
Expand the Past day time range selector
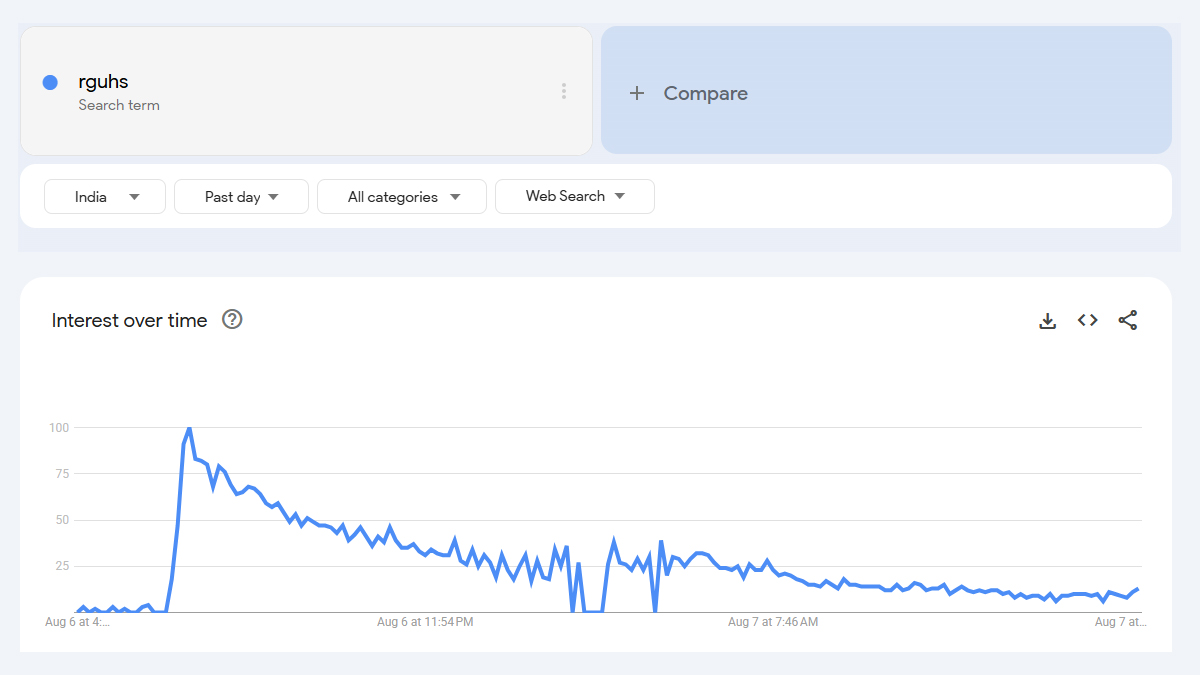pos(241,196)
